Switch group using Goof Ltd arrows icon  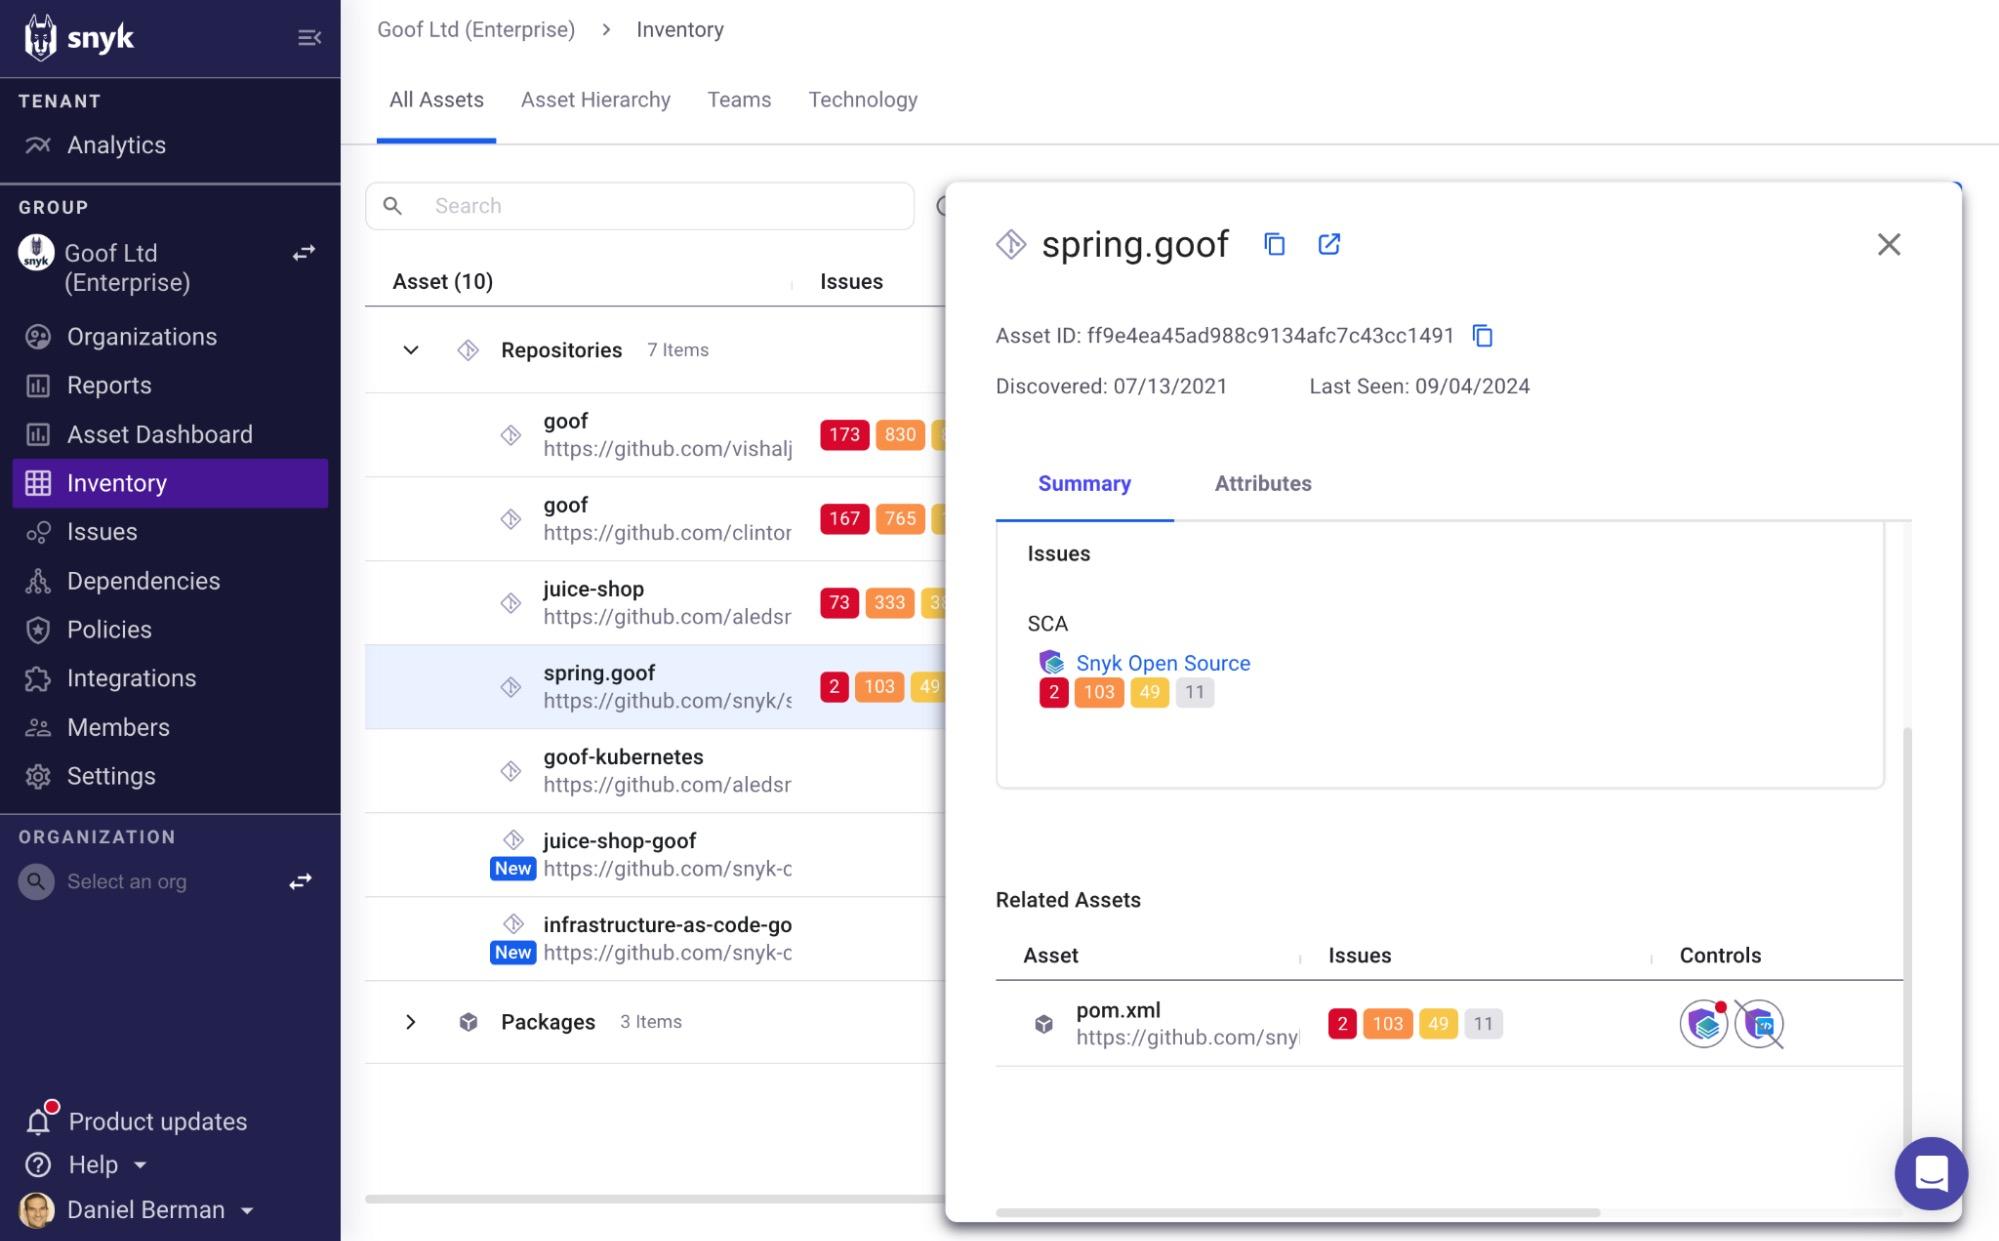coord(303,253)
